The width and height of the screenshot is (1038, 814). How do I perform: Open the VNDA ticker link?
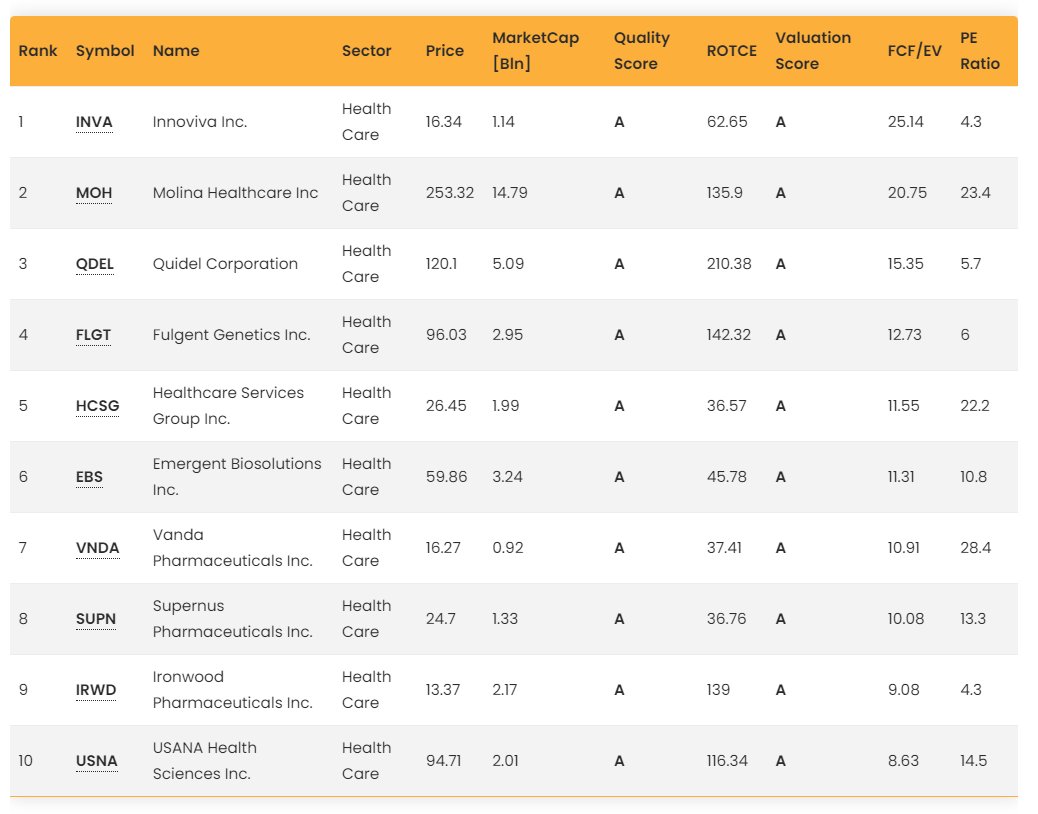point(97,548)
